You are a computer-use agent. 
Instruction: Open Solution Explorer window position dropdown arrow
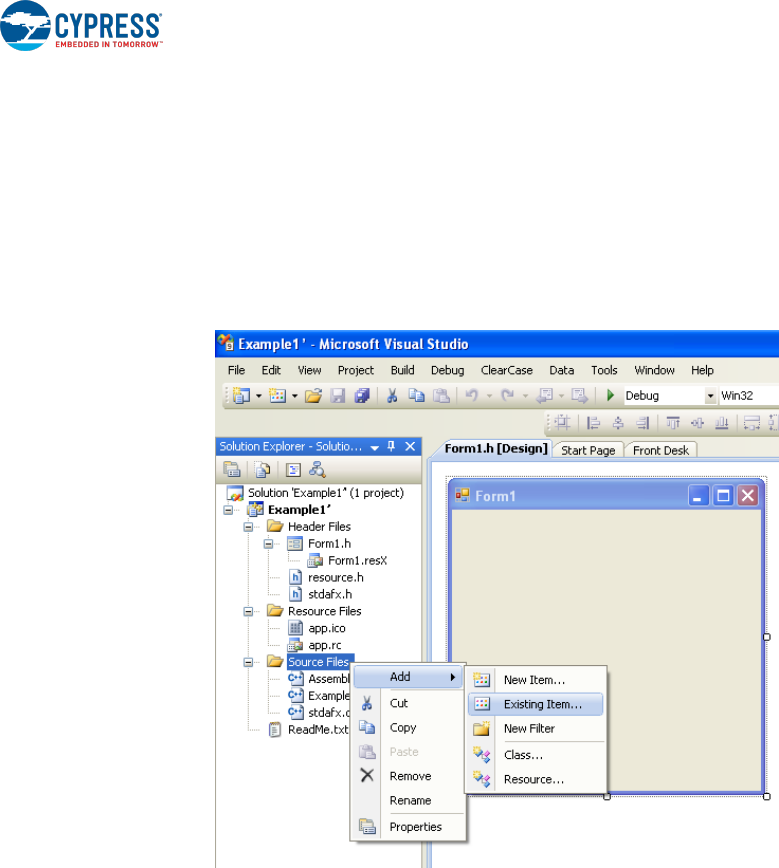(x=375, y=447)
